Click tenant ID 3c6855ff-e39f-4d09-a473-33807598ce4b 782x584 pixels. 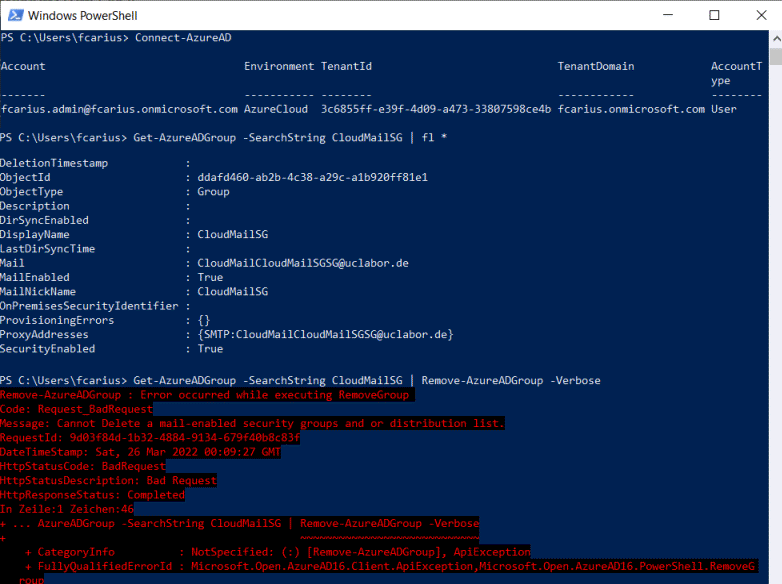tap(436, 109)
